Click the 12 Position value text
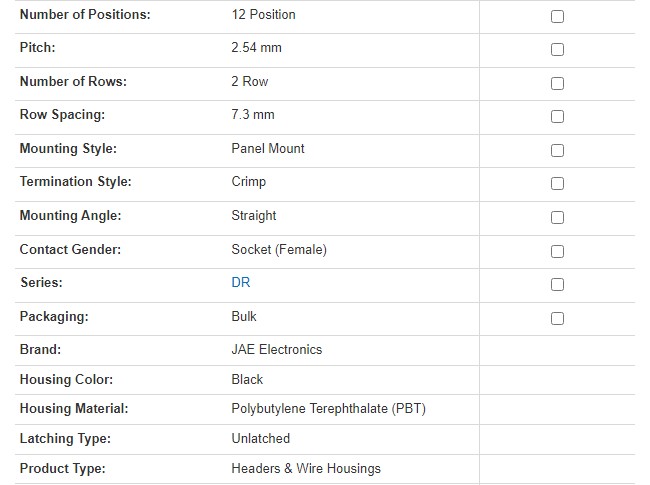This screenshot has height=485, width=650. (263, 15)
